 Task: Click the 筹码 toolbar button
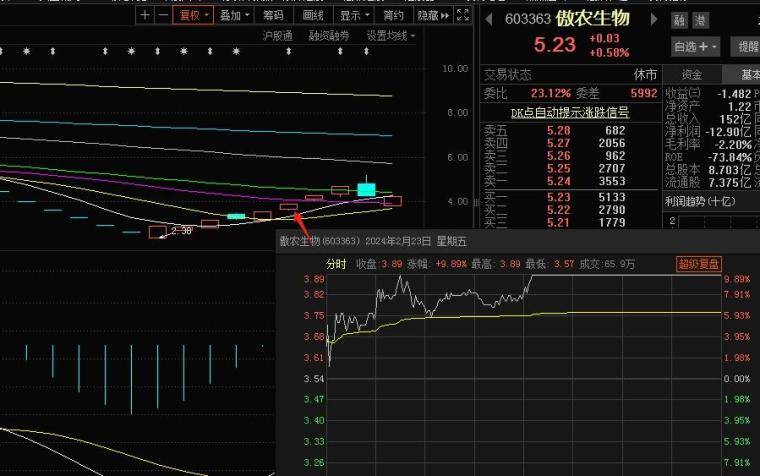click(273, 16)
